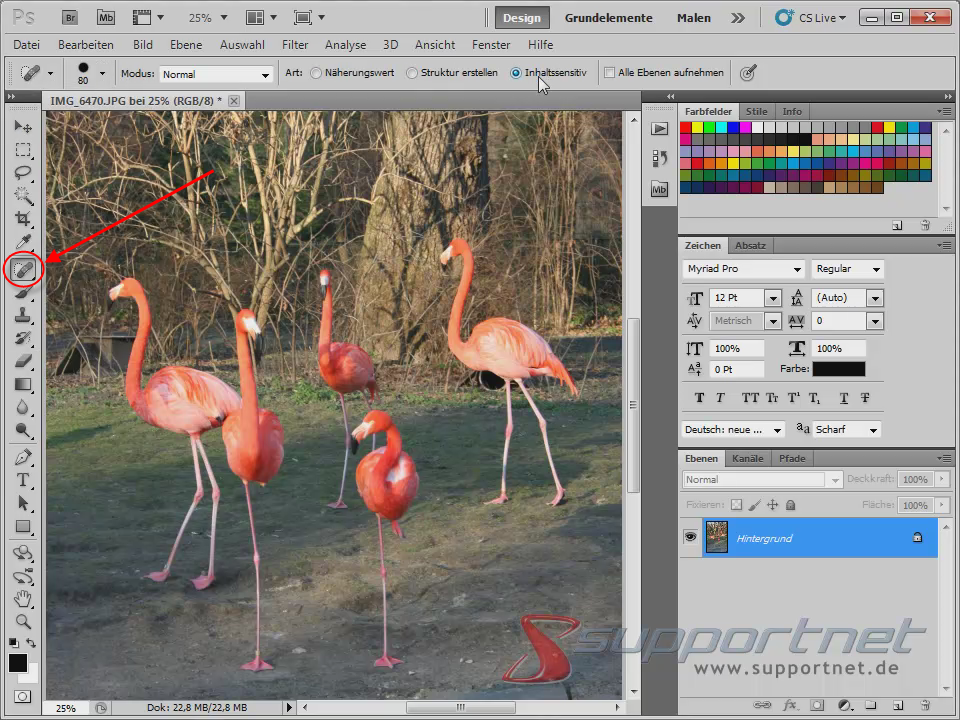The image size is (960, 720).
Task: Open the font size dropdown 12 Pt
Action: click(x=771, y=297)
